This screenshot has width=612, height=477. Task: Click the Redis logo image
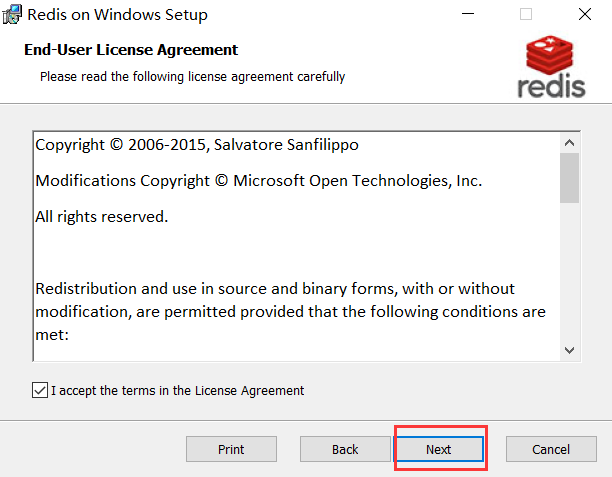pyautogui.click(x=551, y=66)
